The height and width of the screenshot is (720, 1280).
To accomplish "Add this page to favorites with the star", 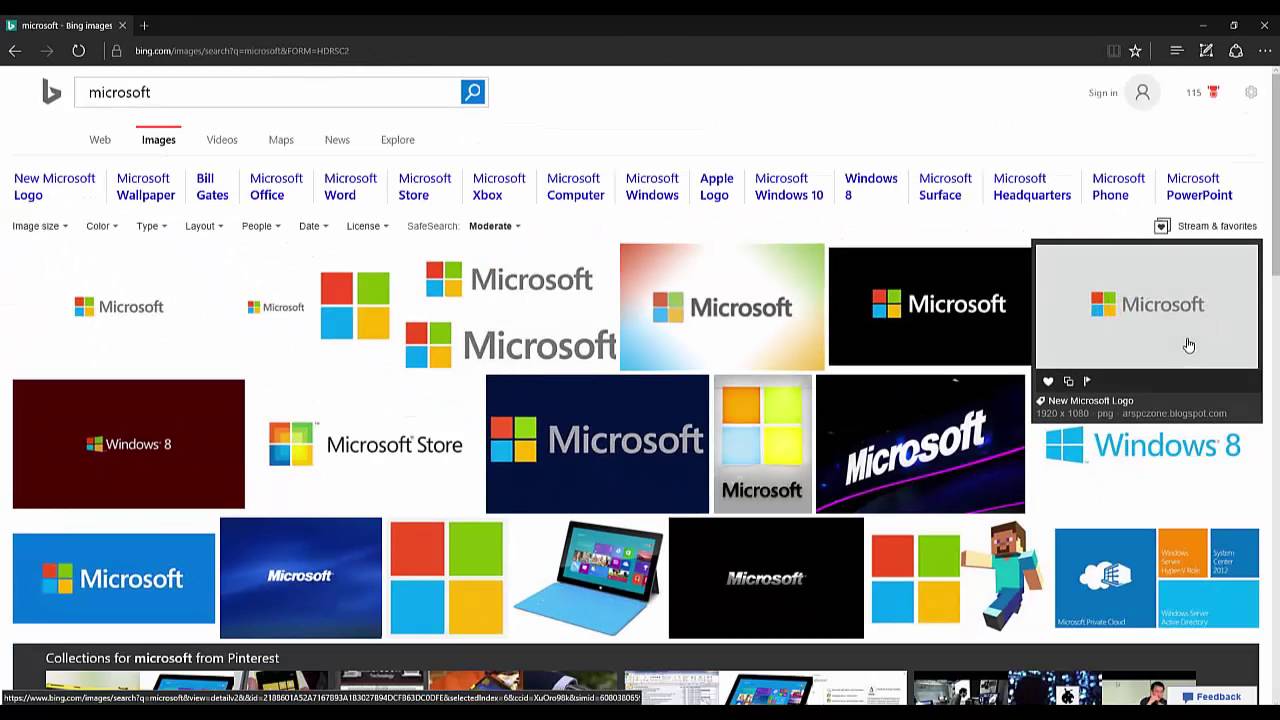I will [1135, 51].
